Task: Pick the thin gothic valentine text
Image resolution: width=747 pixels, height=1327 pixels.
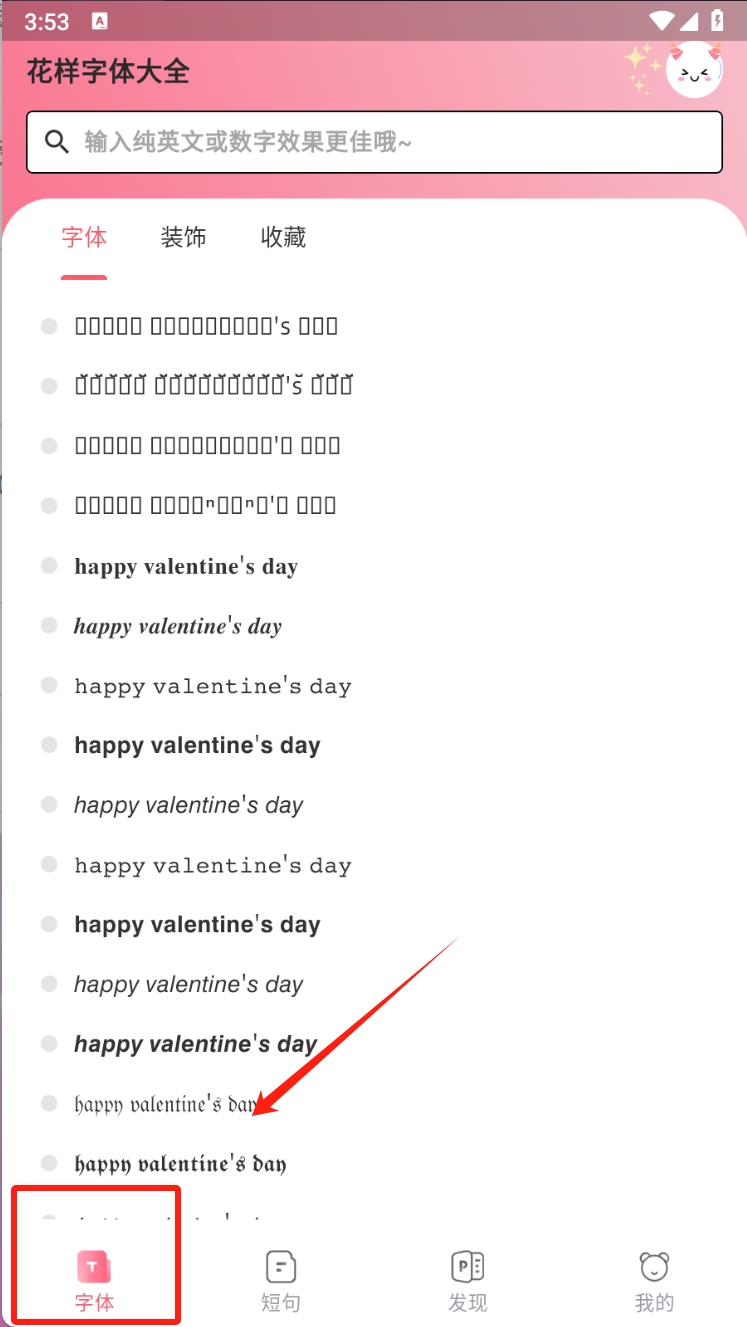Action: (166, 1105)
